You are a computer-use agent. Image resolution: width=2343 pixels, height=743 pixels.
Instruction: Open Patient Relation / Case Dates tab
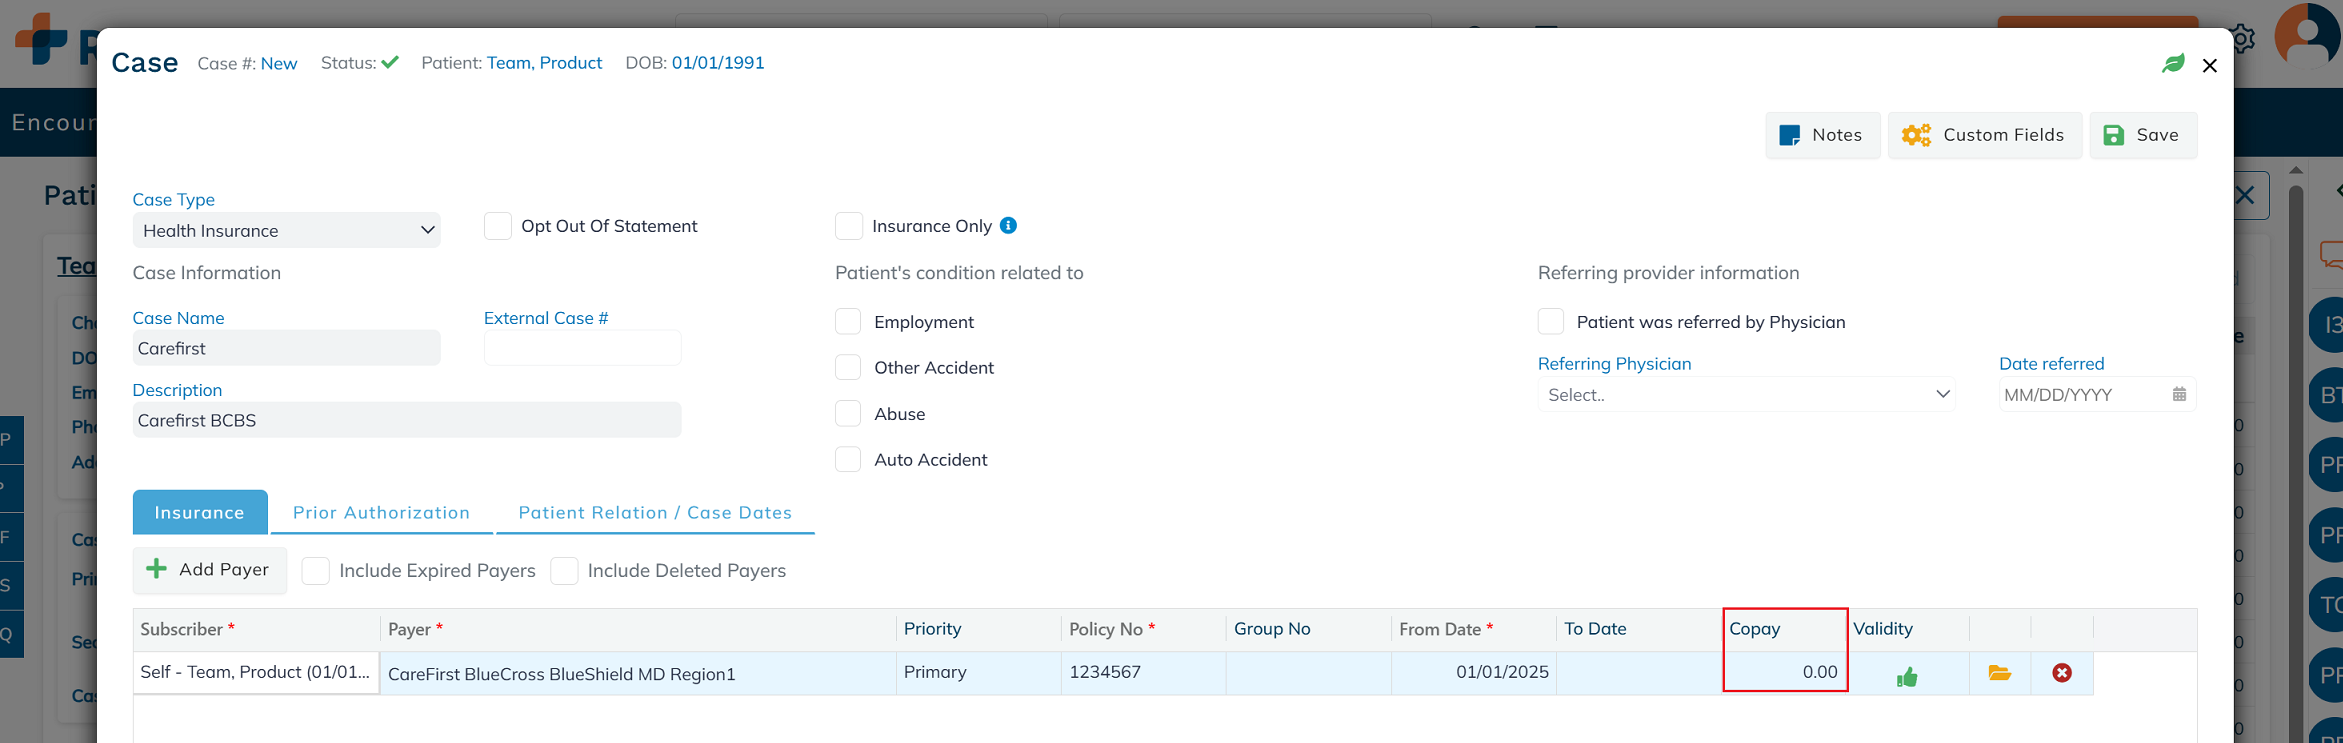(x=655, y=513)
